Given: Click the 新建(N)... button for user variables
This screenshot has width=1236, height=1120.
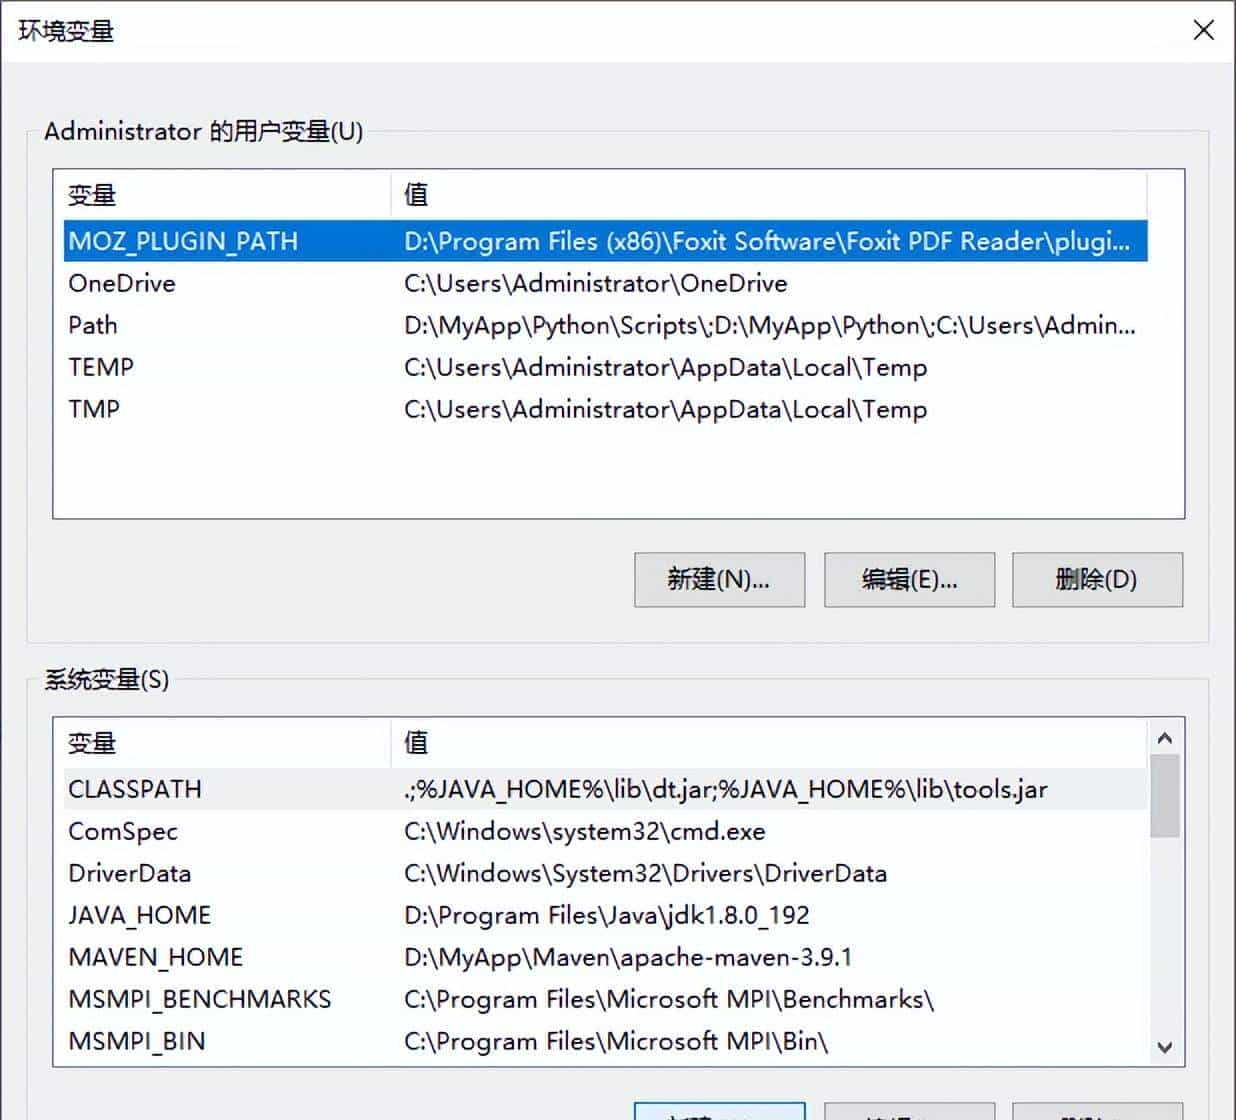Looking at the screenshot, I should pyautogui.click(x=719, y=579).
